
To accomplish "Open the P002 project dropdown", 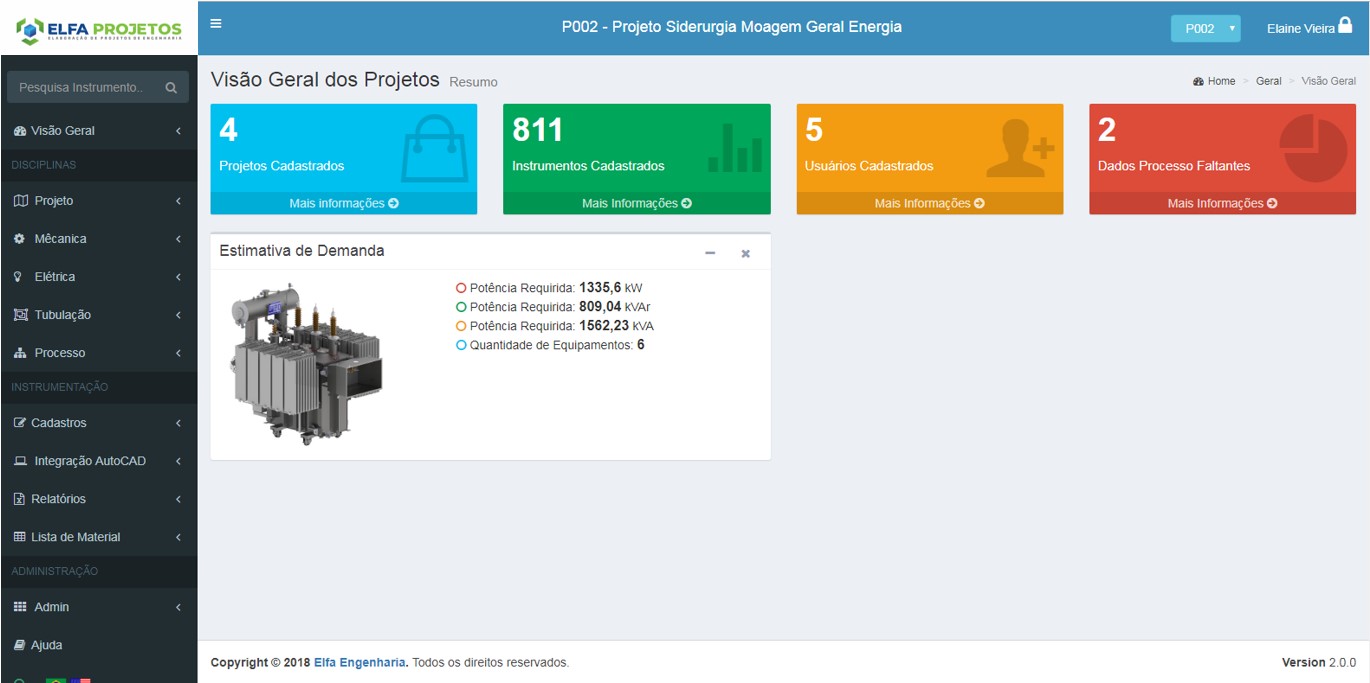I will [x=1205, y=29].
